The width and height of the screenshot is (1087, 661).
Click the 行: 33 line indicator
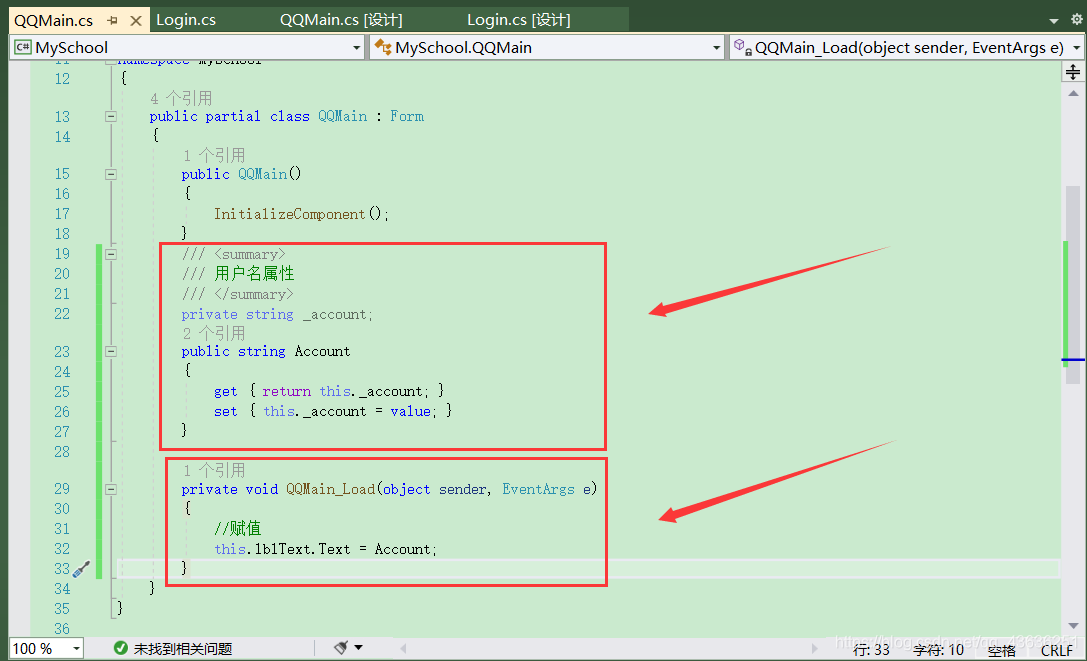pyautogui.click(x=871, y=650)
